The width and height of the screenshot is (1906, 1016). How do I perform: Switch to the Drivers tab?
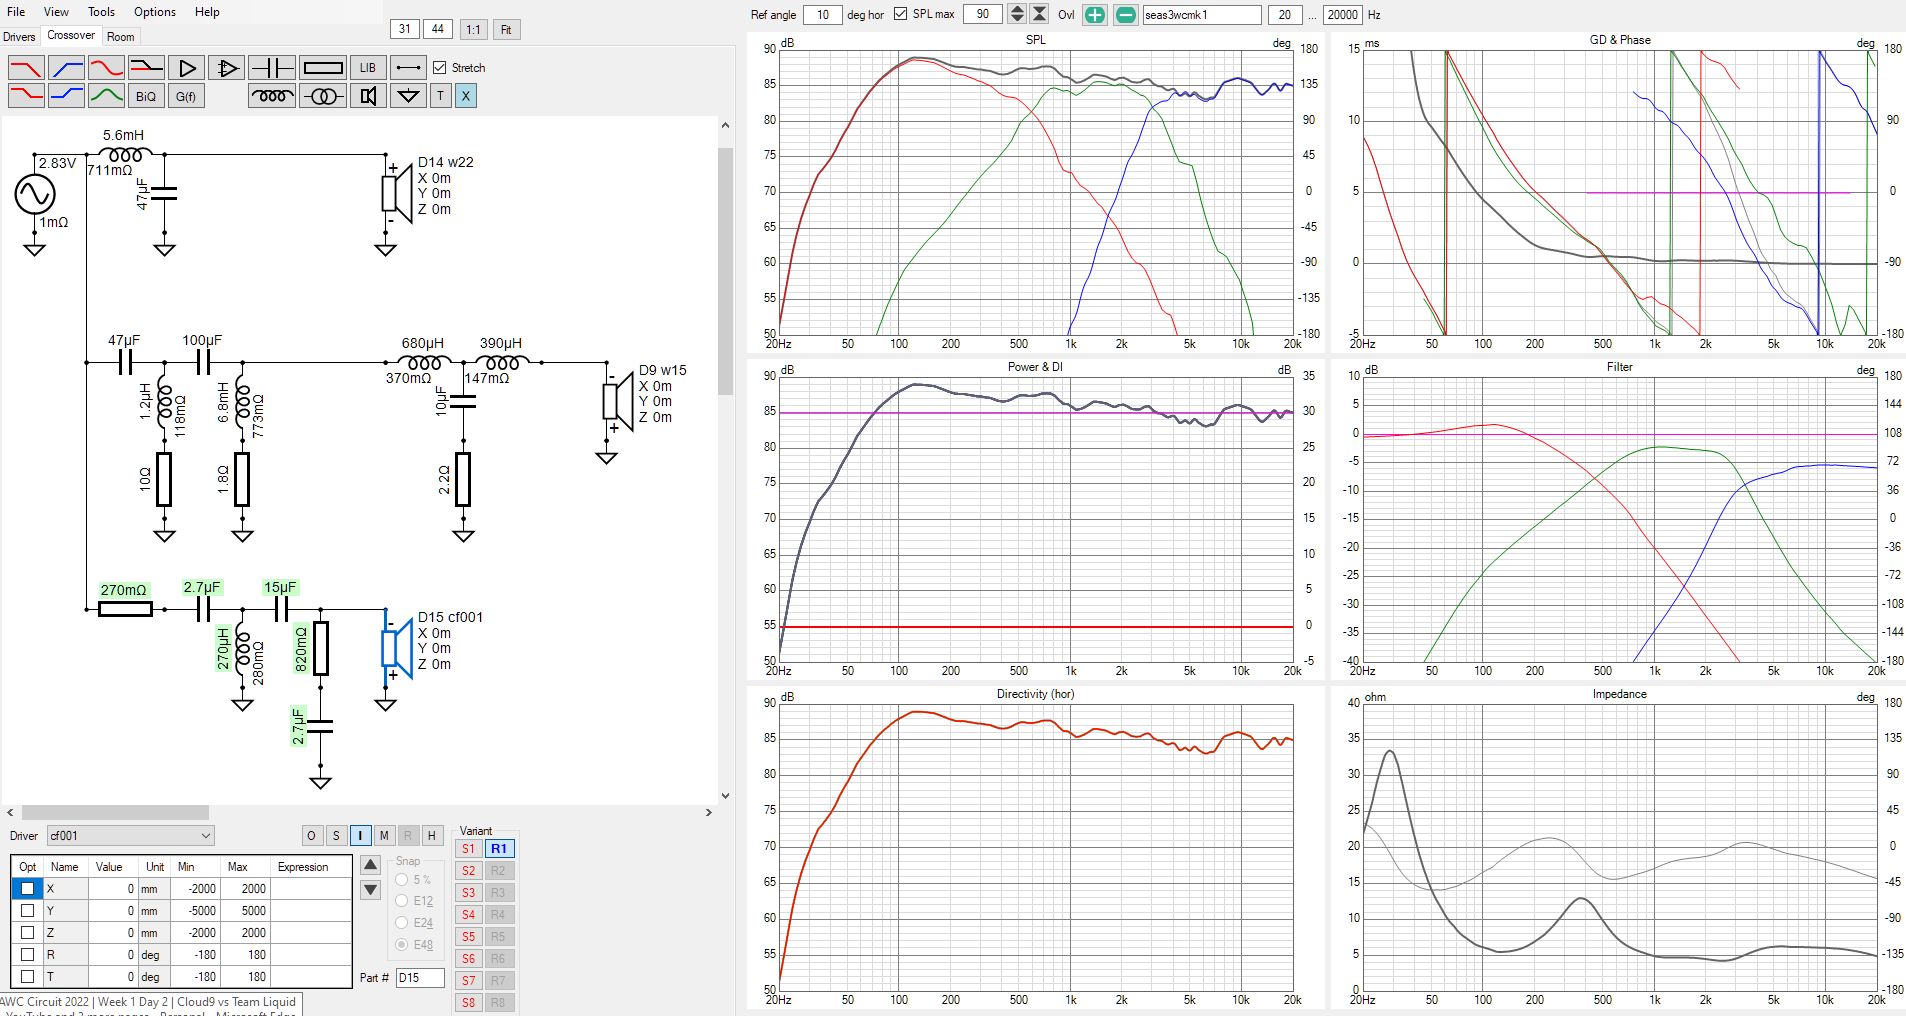(x=19, y=37)
